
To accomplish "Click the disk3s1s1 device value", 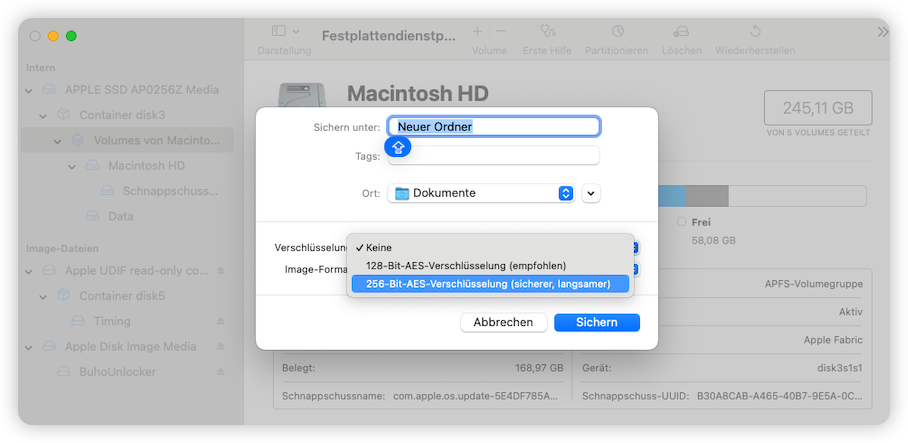I will [x=839, y=368].
